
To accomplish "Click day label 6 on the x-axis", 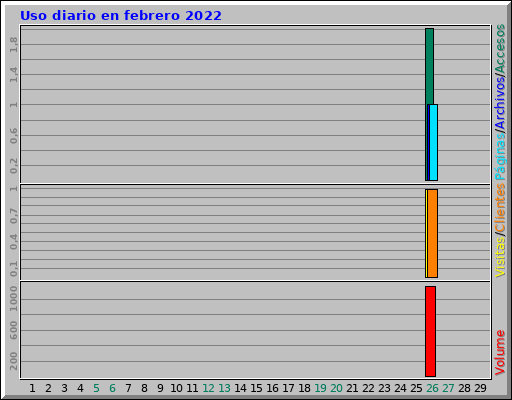I will (x=112, y=388).
